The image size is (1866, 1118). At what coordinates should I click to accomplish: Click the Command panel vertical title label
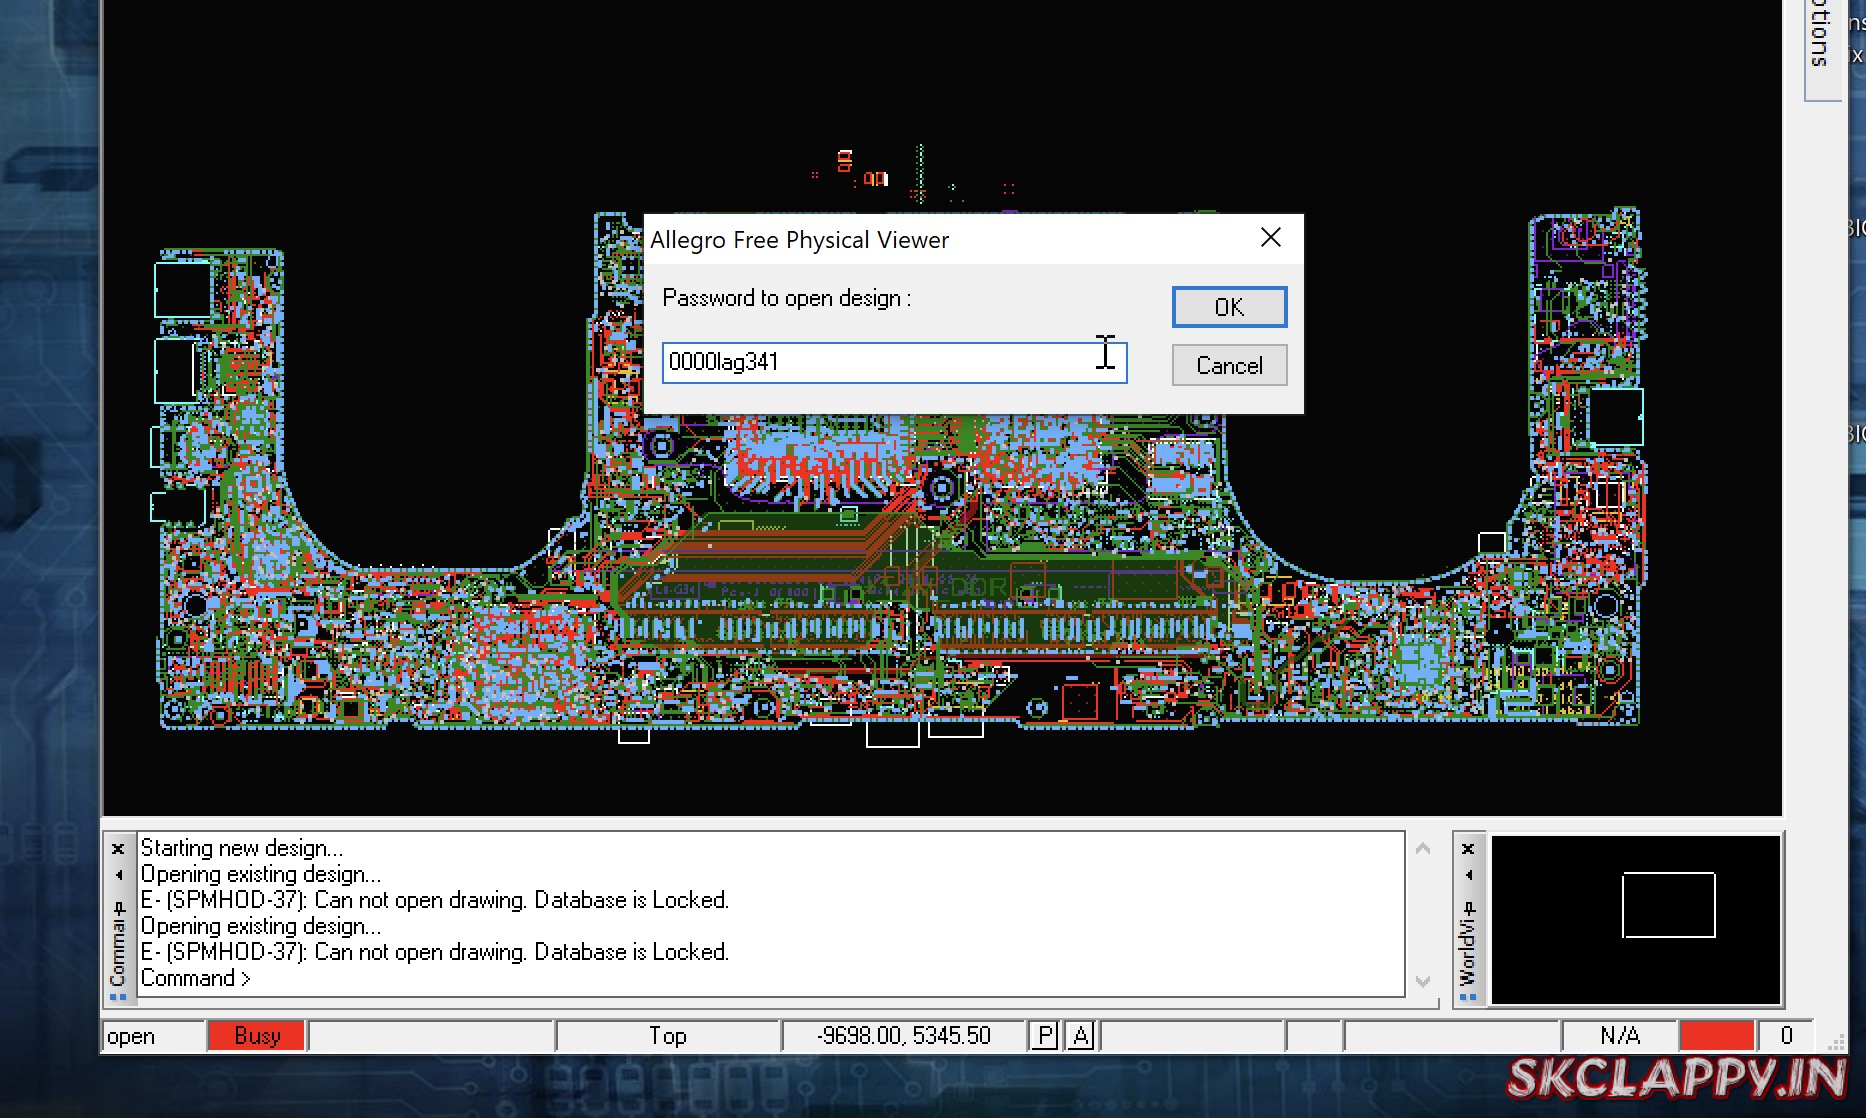pyautogui.click(x=118, y=953)
